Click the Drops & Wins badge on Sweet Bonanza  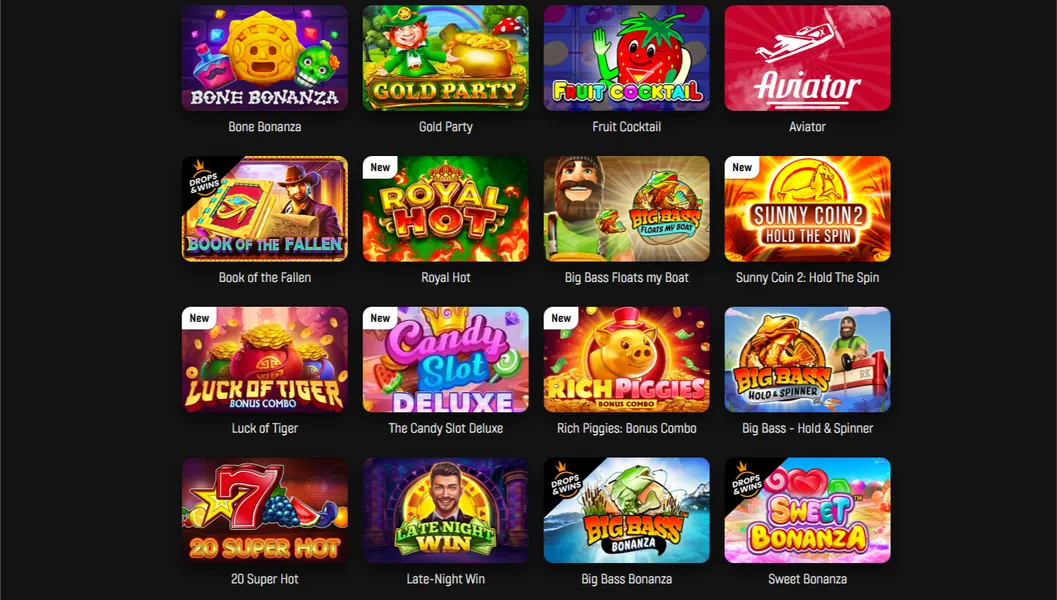click(x=748, y=480)
